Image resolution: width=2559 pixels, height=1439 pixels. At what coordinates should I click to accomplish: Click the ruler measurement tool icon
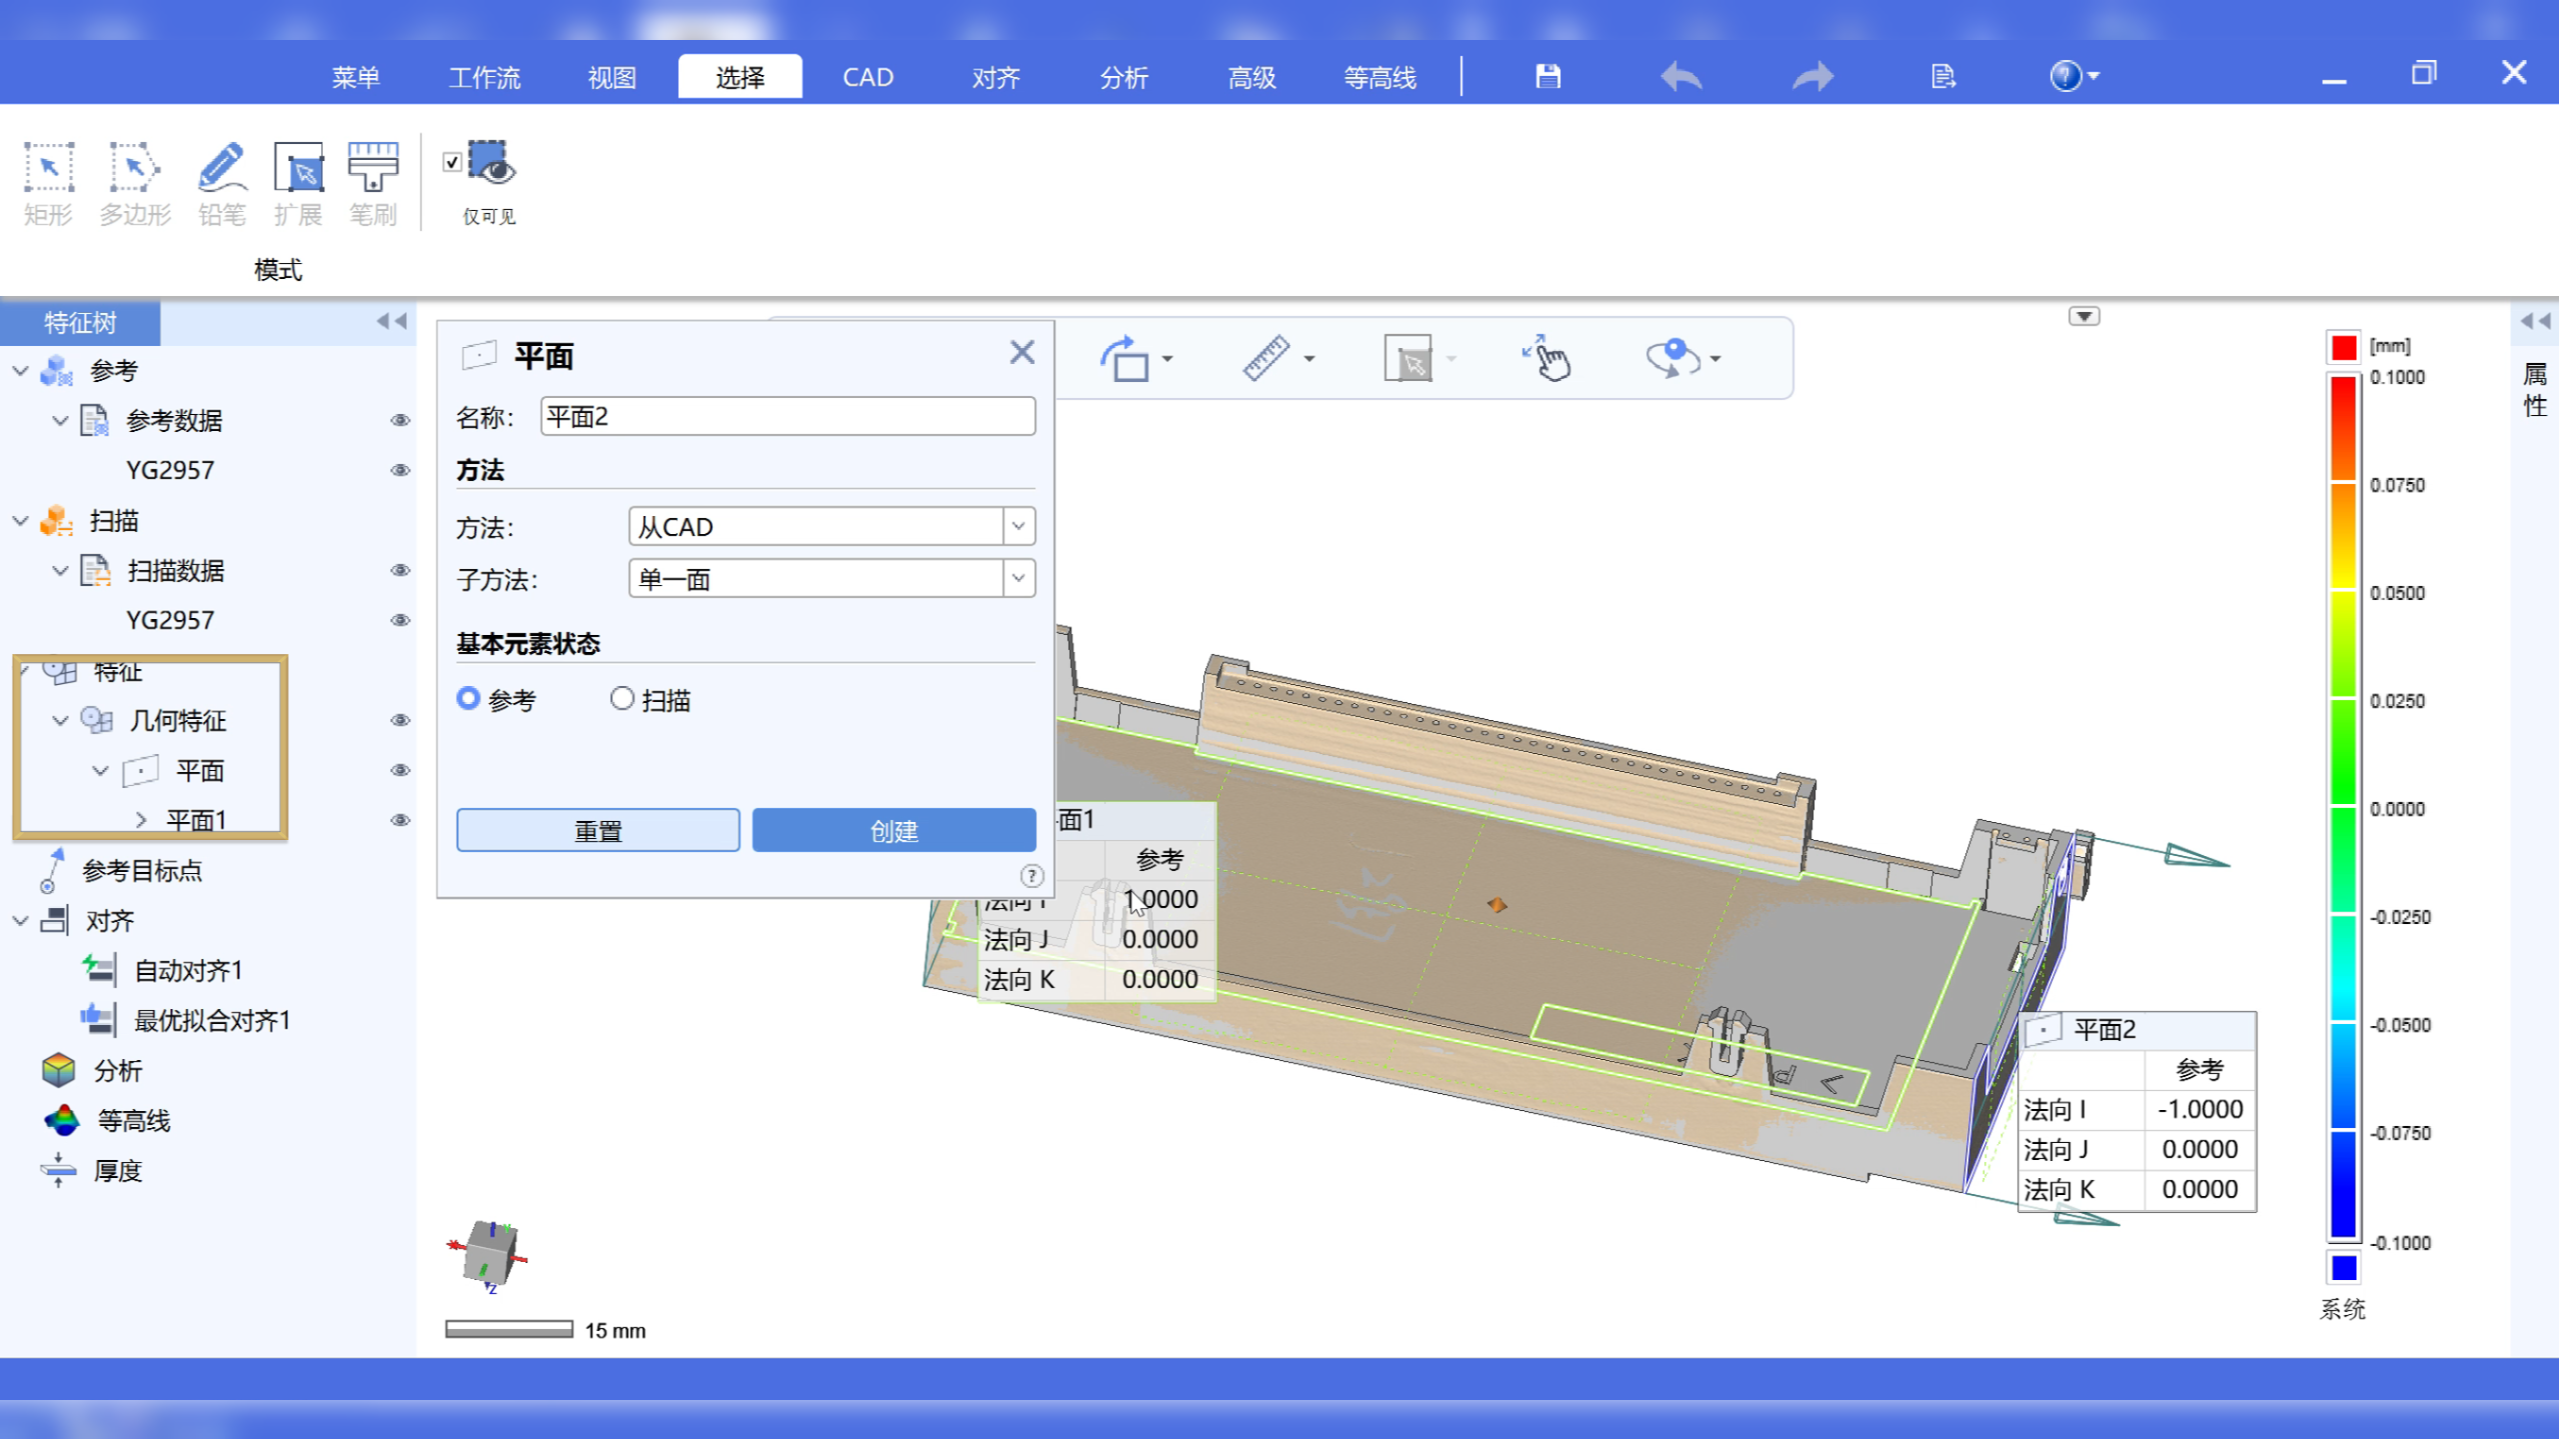click(1266, 358)
